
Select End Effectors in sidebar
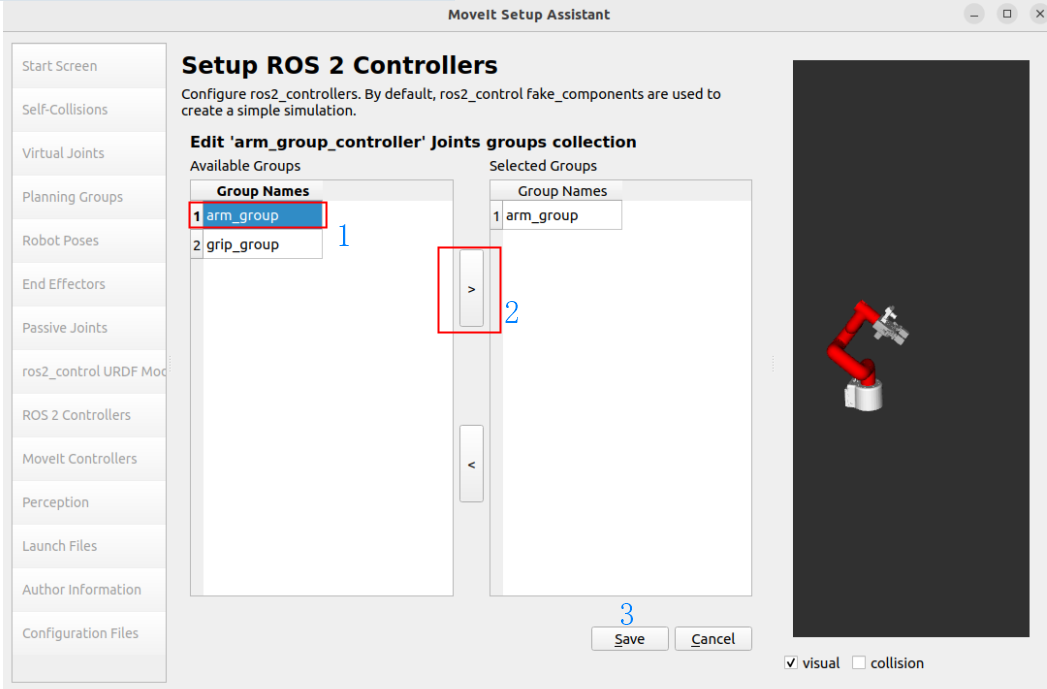pyautogui.click(x=89, y=284)
